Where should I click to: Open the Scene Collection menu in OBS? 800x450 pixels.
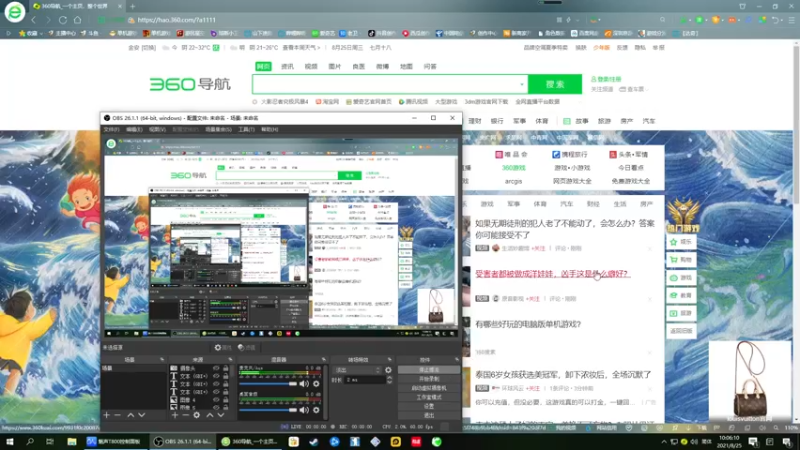pyautogui.click(x=218, y=130)
